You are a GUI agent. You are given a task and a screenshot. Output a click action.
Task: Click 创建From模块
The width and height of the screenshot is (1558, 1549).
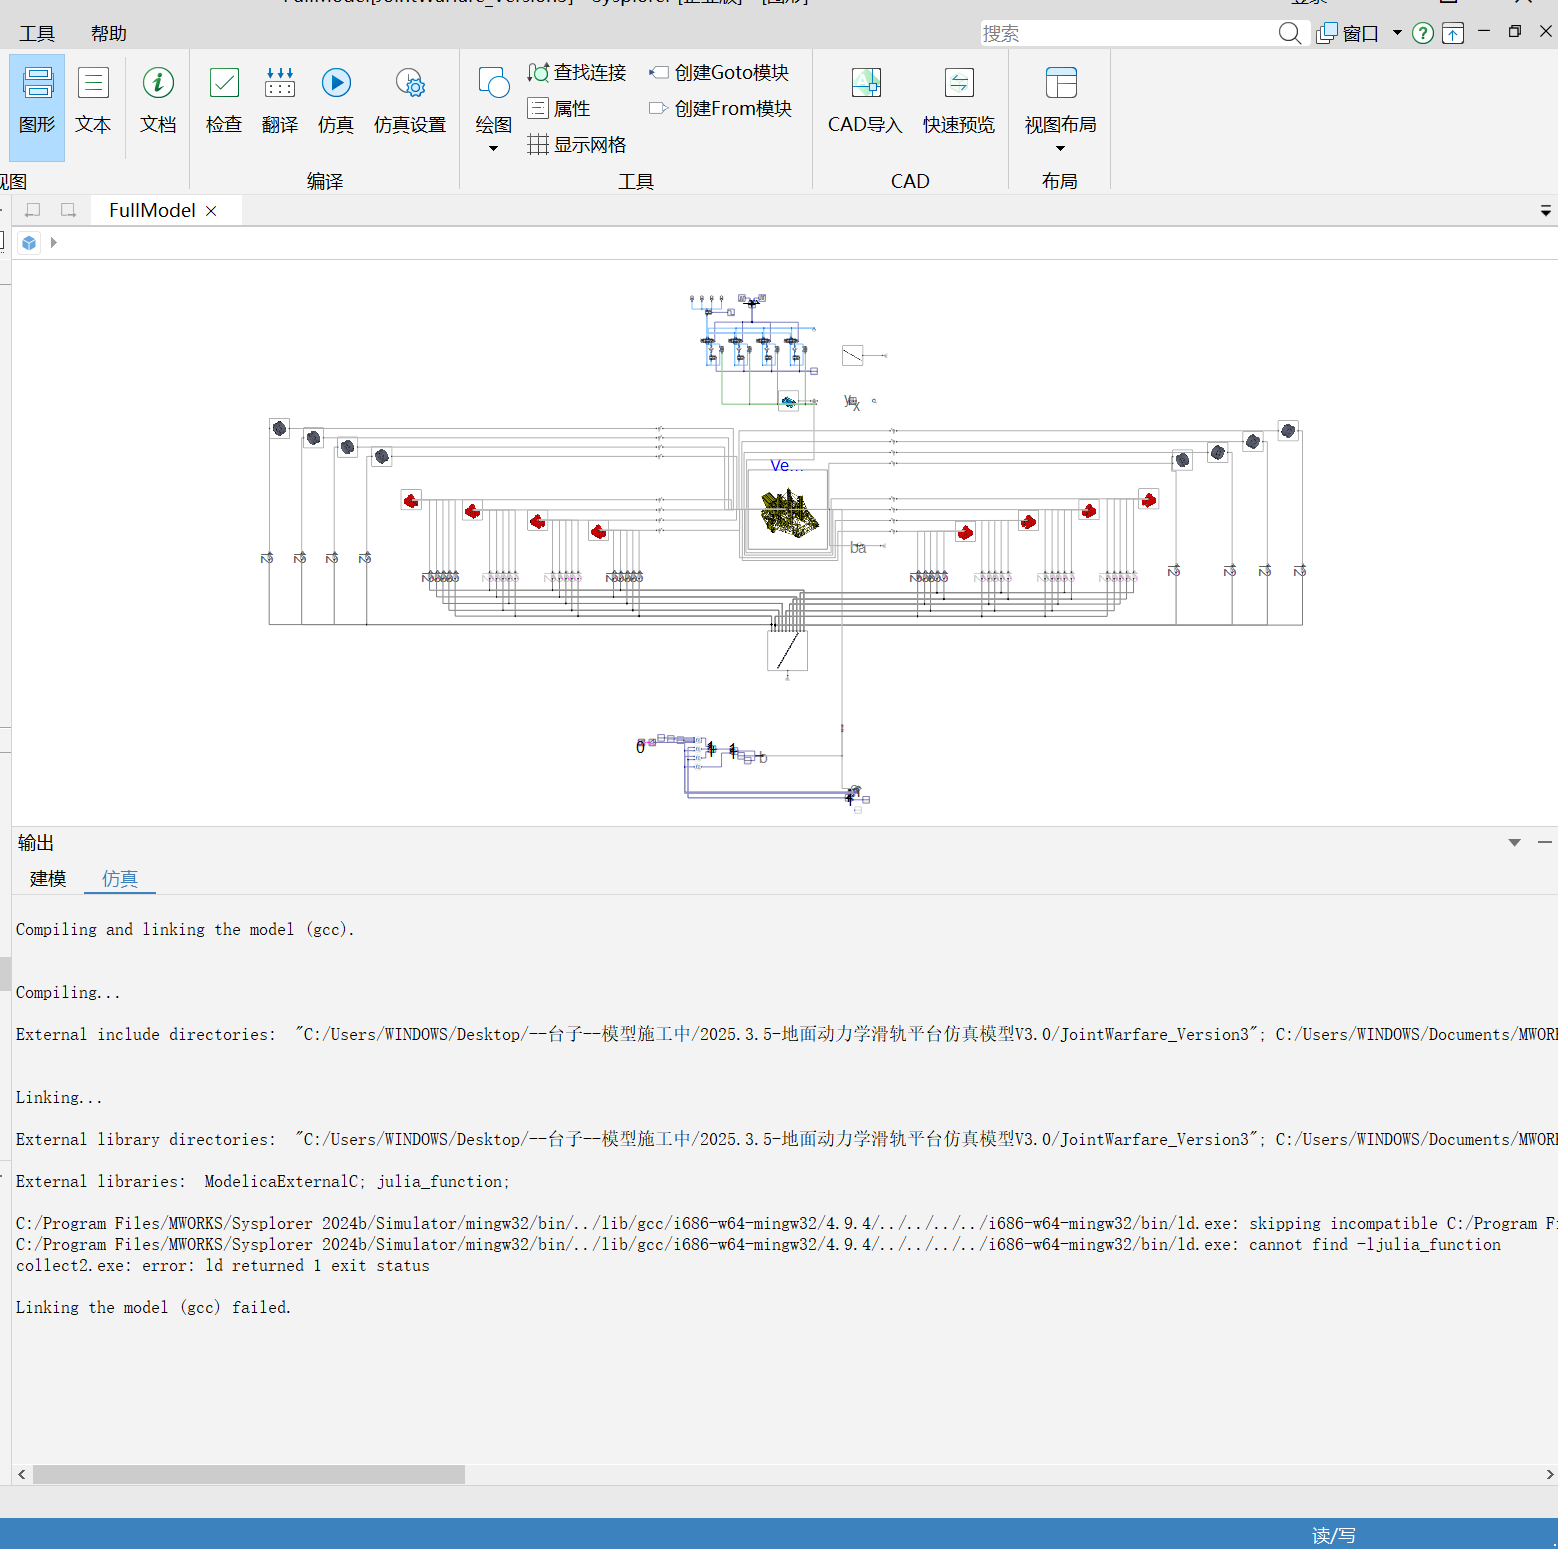pos(721,109)
